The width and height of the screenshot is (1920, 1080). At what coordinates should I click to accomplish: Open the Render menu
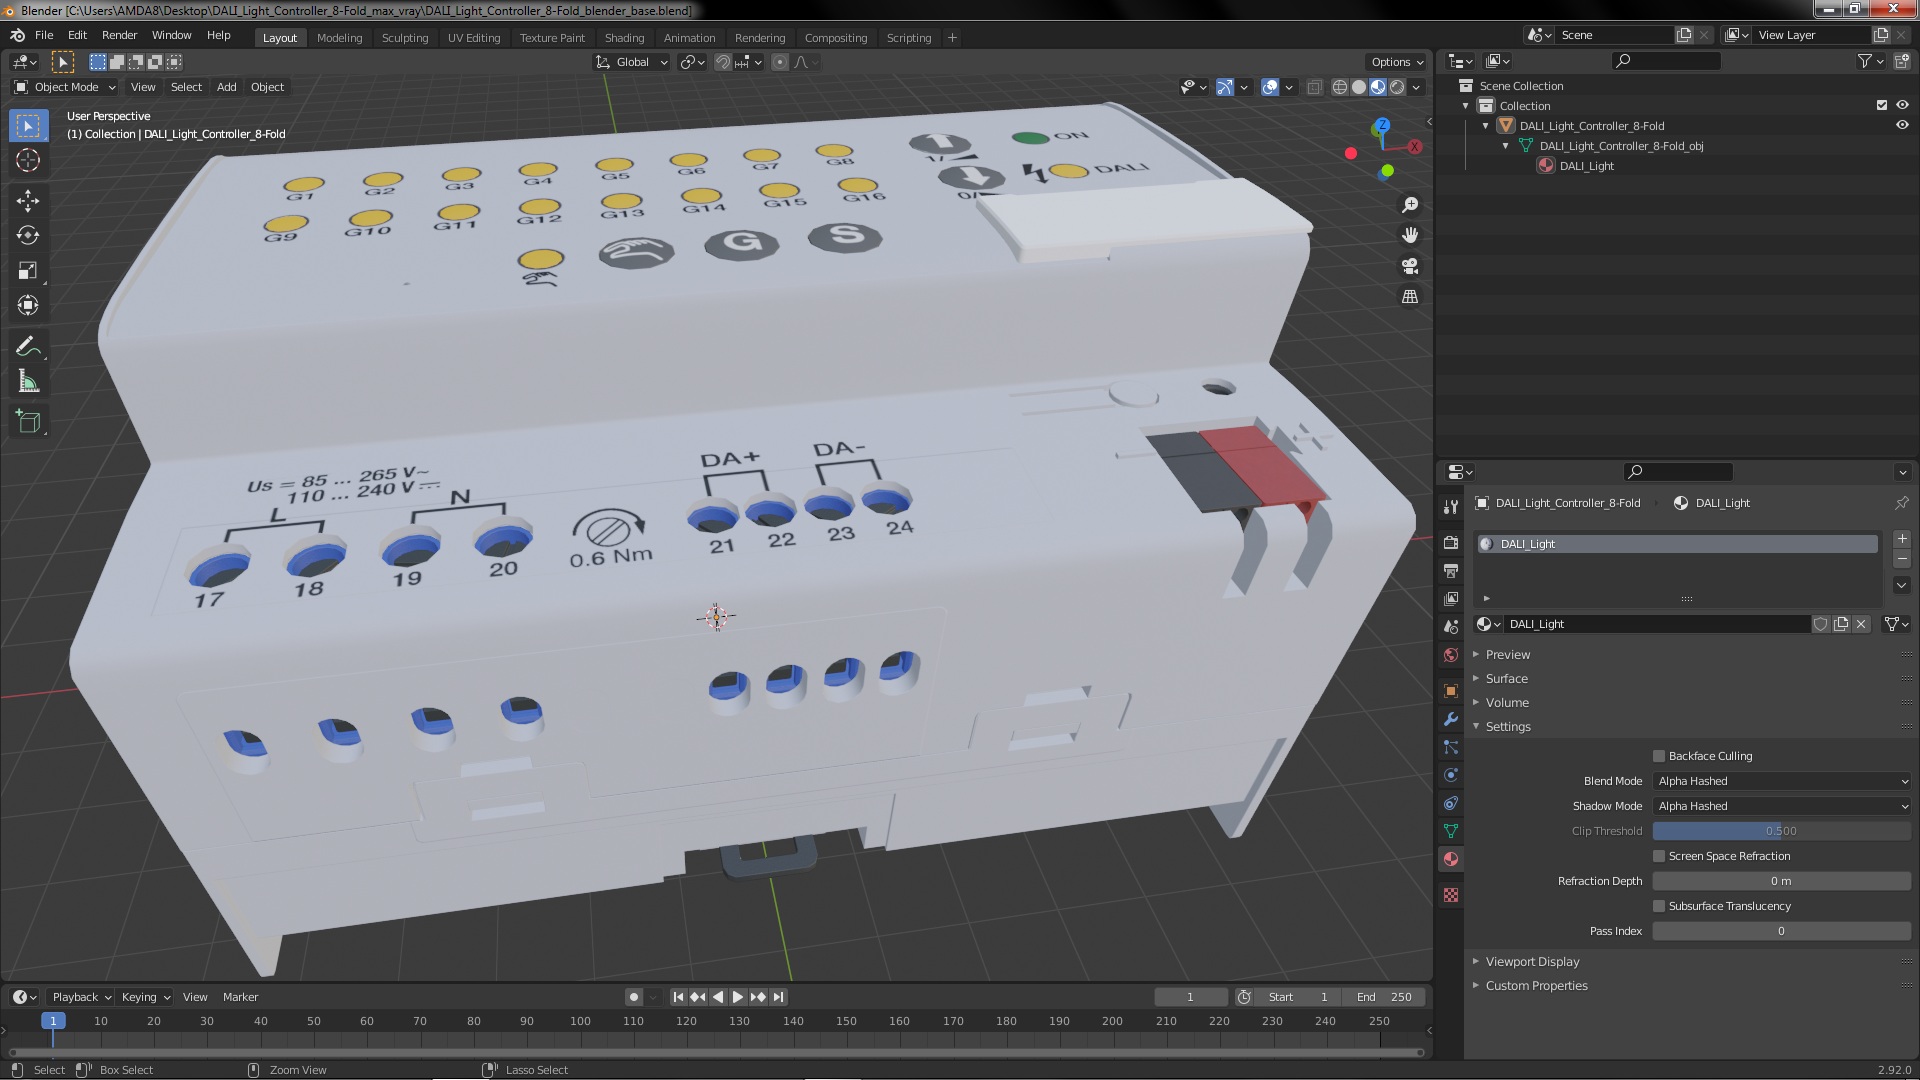click(119, 35)
